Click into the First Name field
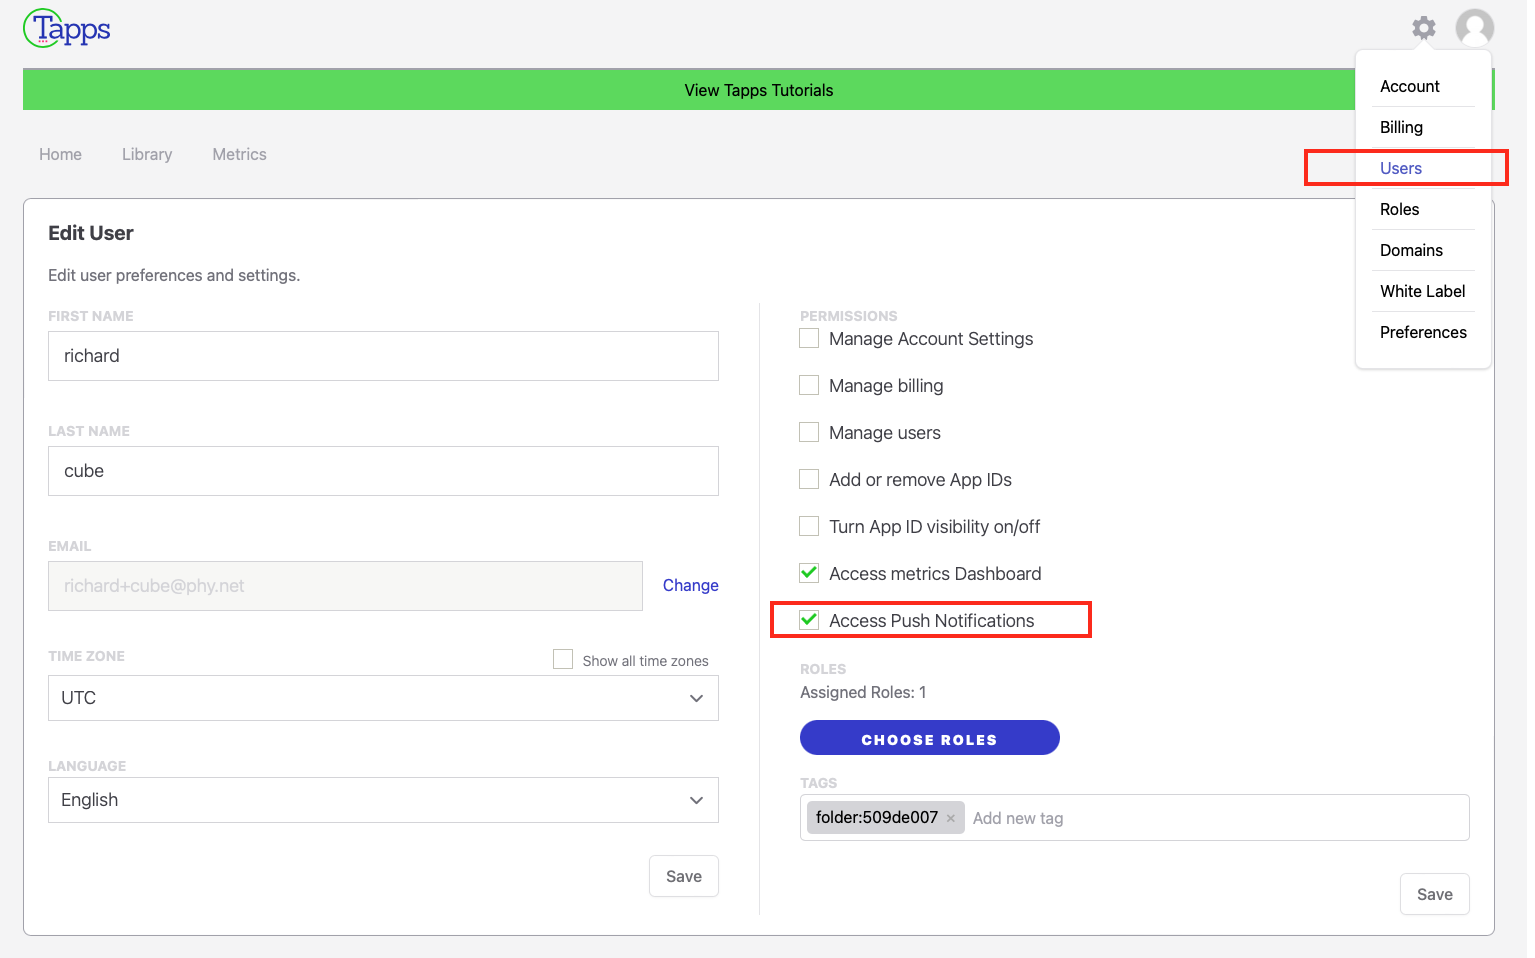The height and width of the screenshot is (958, 1535). coord(383,356)
